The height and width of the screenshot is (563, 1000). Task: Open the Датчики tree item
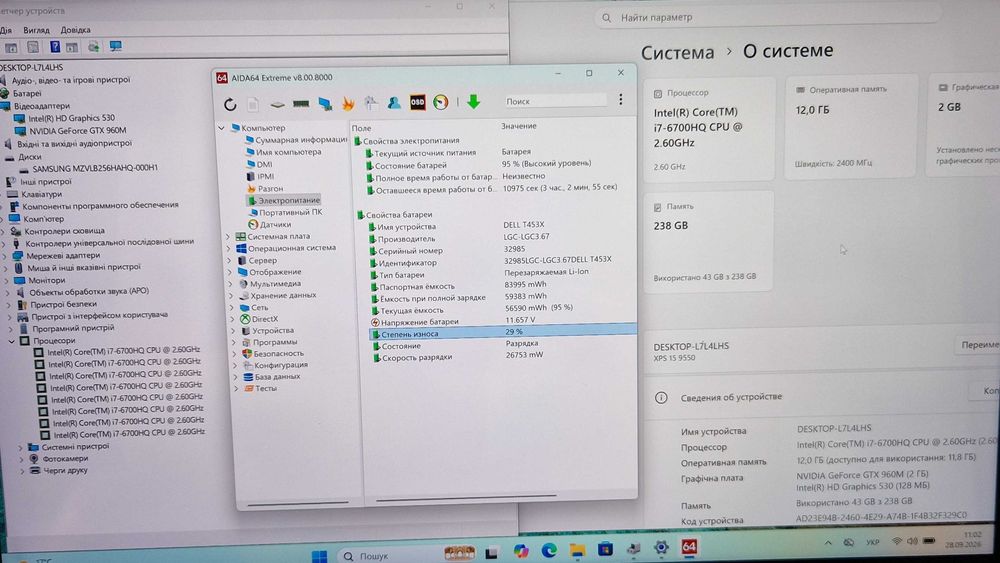click(x=270, y=224)
